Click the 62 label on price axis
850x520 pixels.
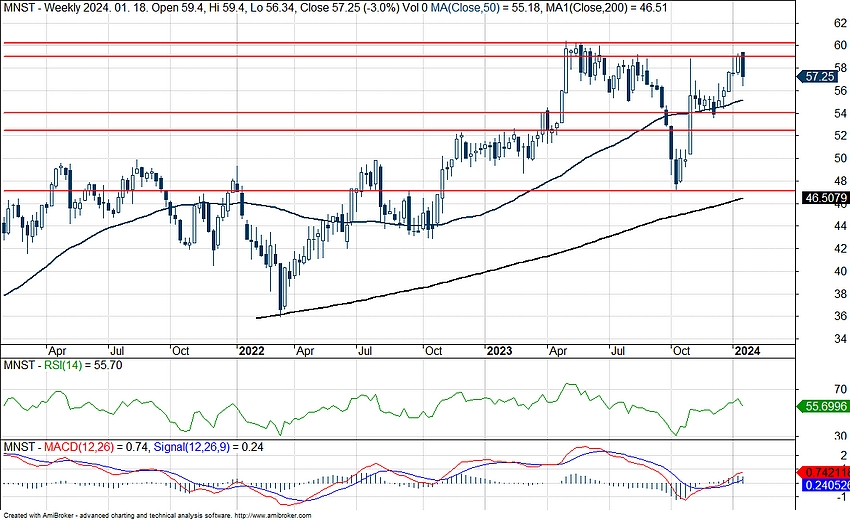(x=813, y=22)
